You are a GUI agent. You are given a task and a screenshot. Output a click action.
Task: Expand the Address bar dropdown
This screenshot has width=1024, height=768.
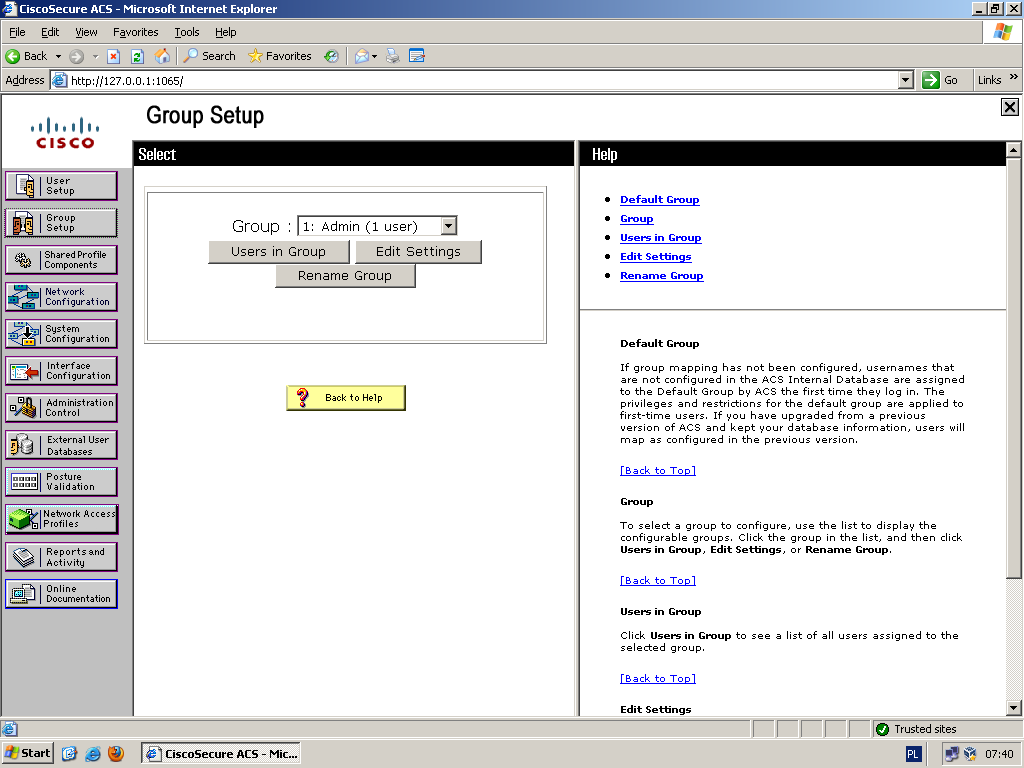pyautogui.click(x=905, y=80)
